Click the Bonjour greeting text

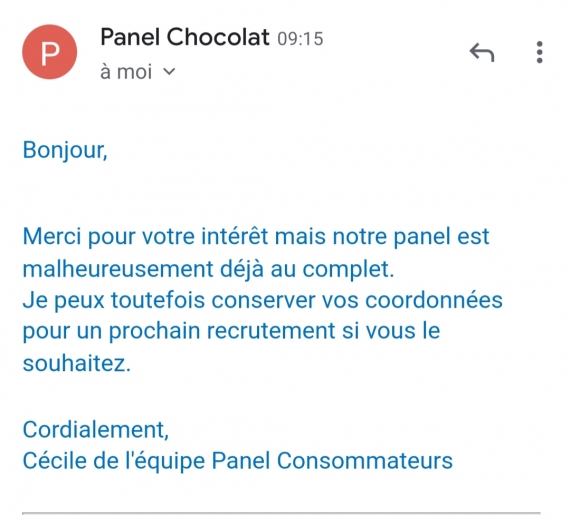(x=65, y=150)
